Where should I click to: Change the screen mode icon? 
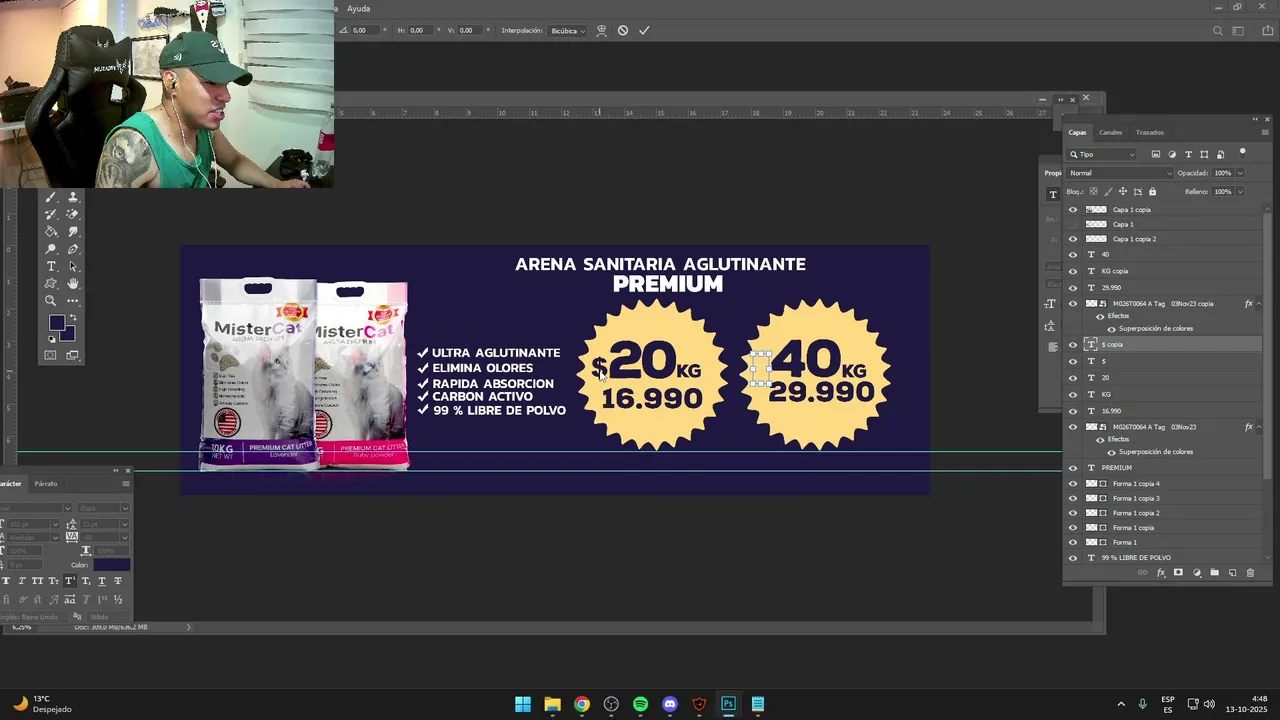pos(73,355)
